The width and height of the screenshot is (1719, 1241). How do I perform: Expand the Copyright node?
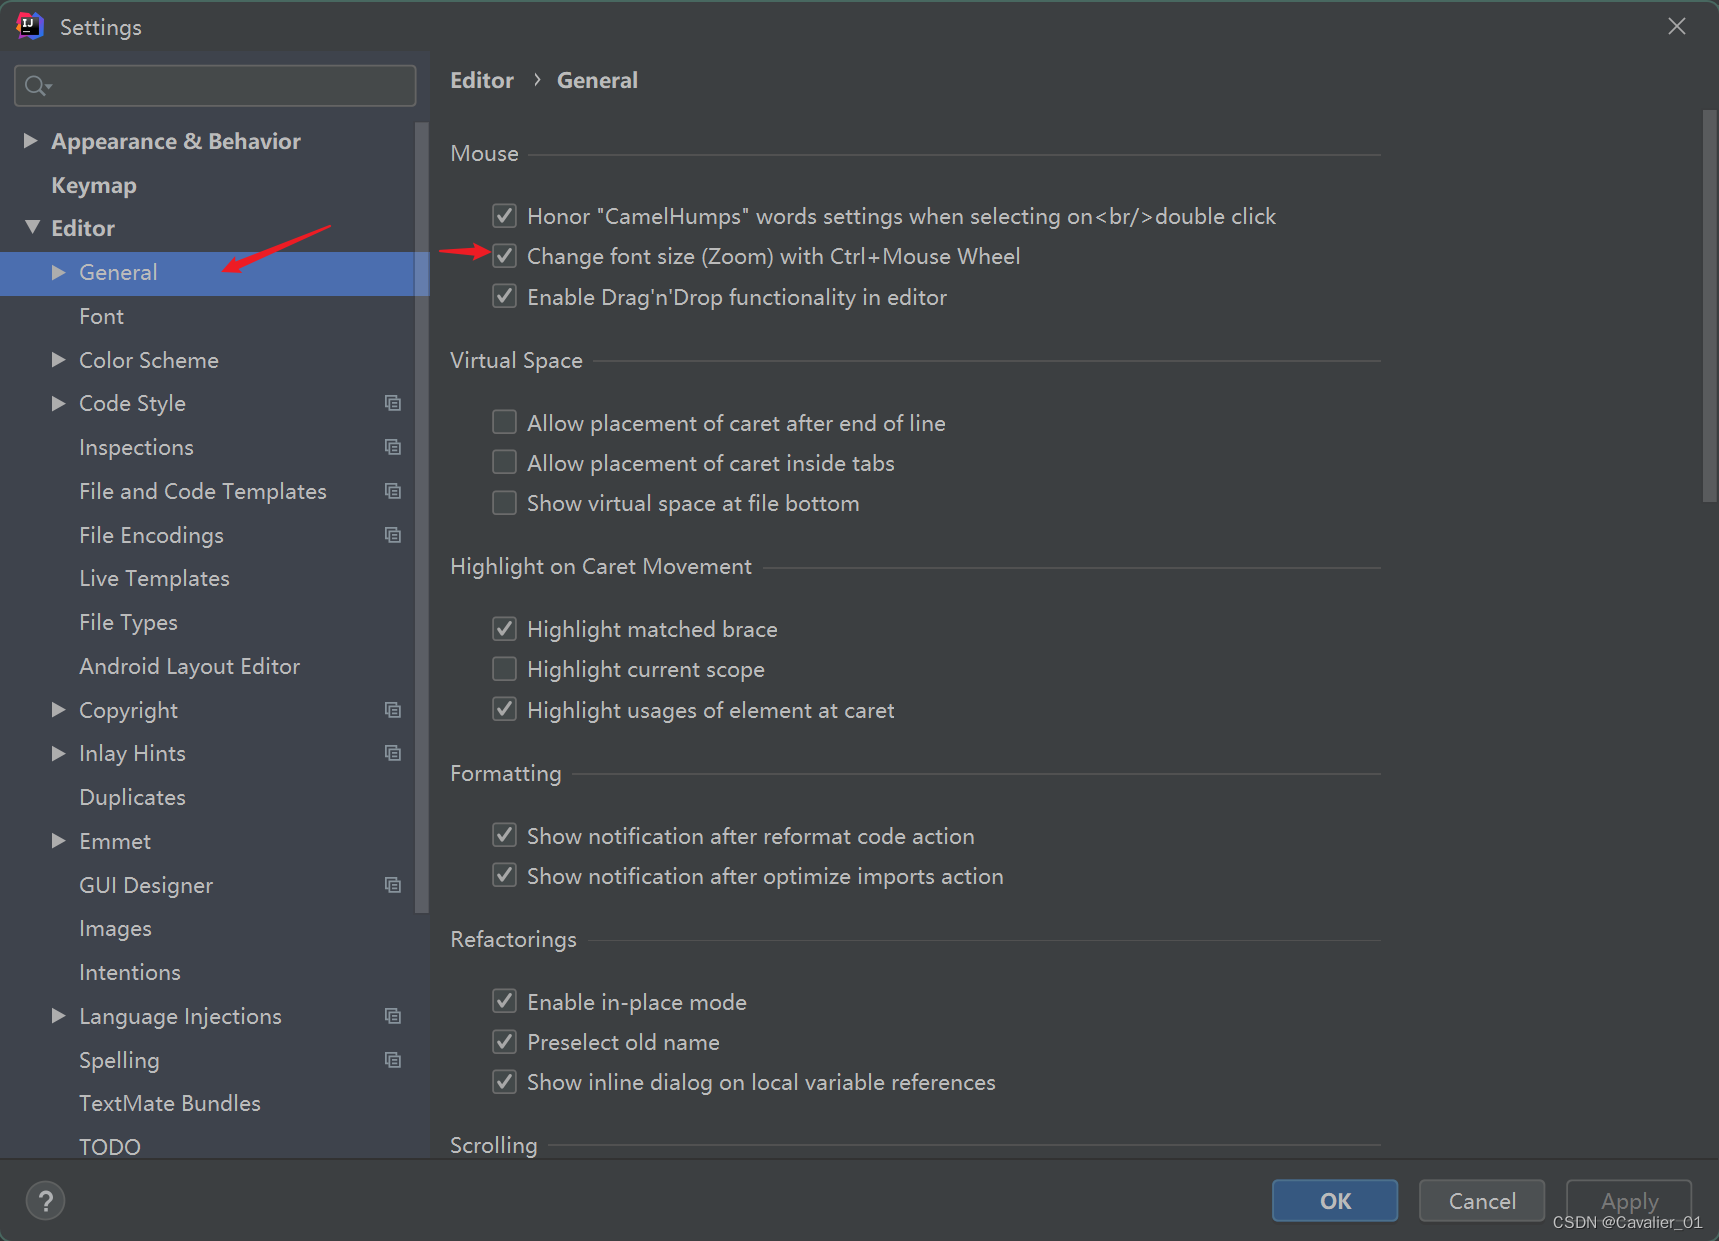point(59,710)
